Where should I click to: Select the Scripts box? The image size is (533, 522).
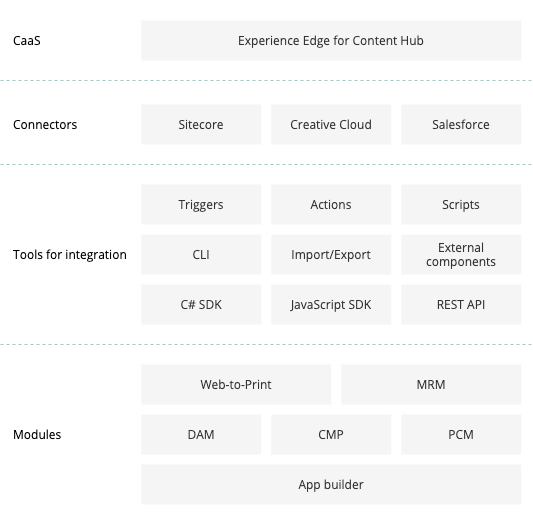click(x=461, y=205)
